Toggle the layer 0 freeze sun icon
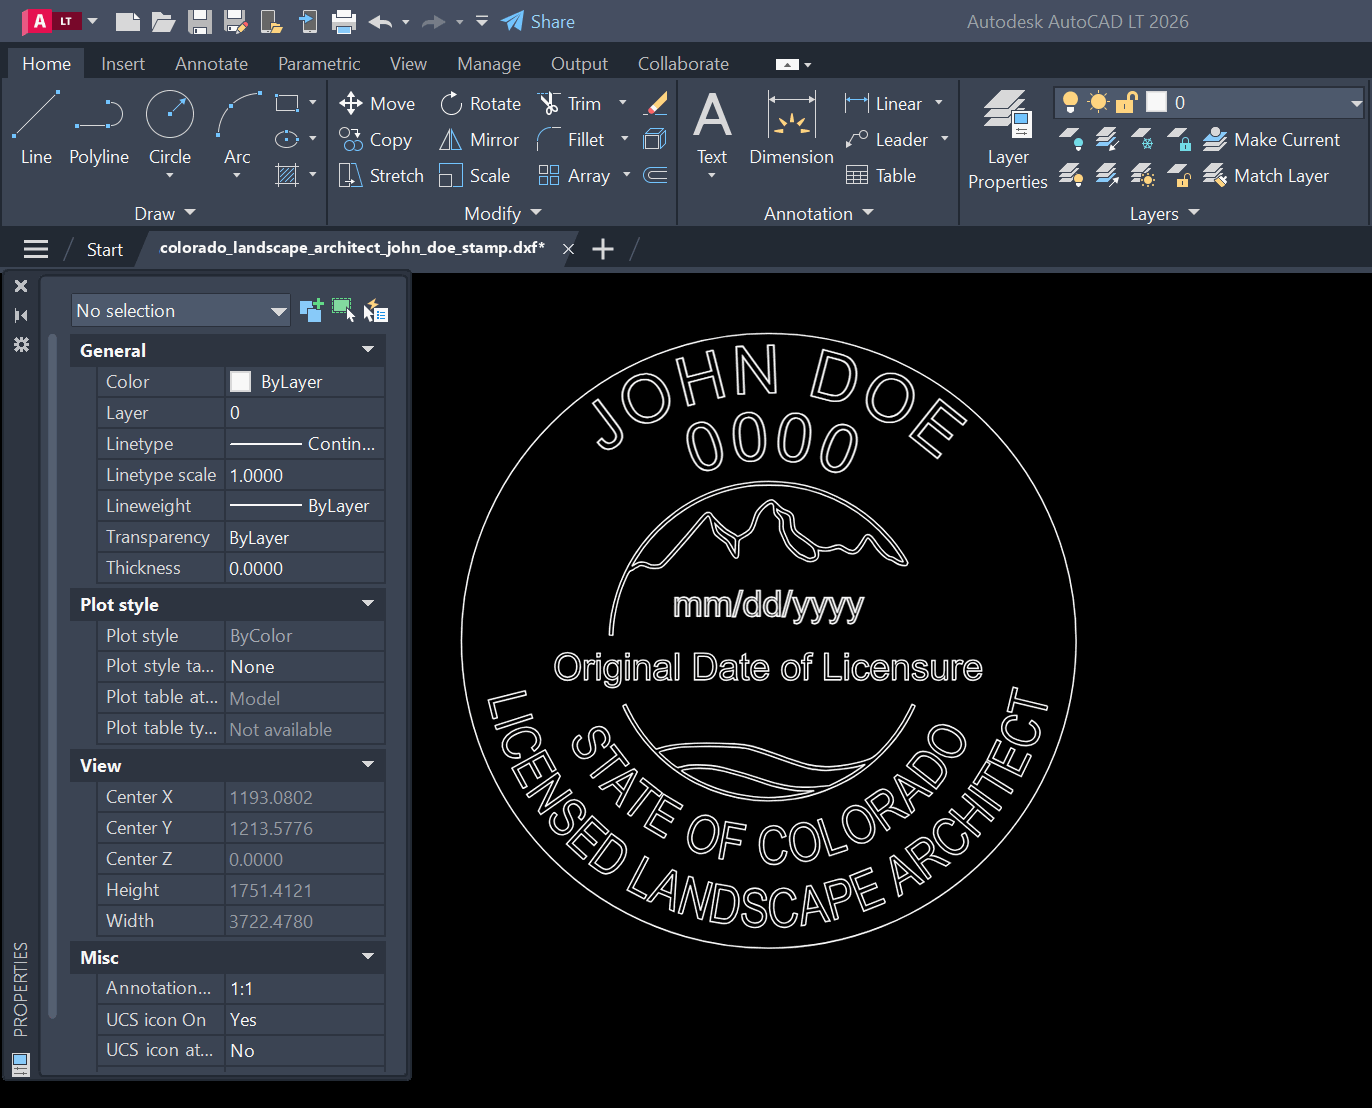Viewport: 1372px width, 1108px height. tap(1098, 102)
